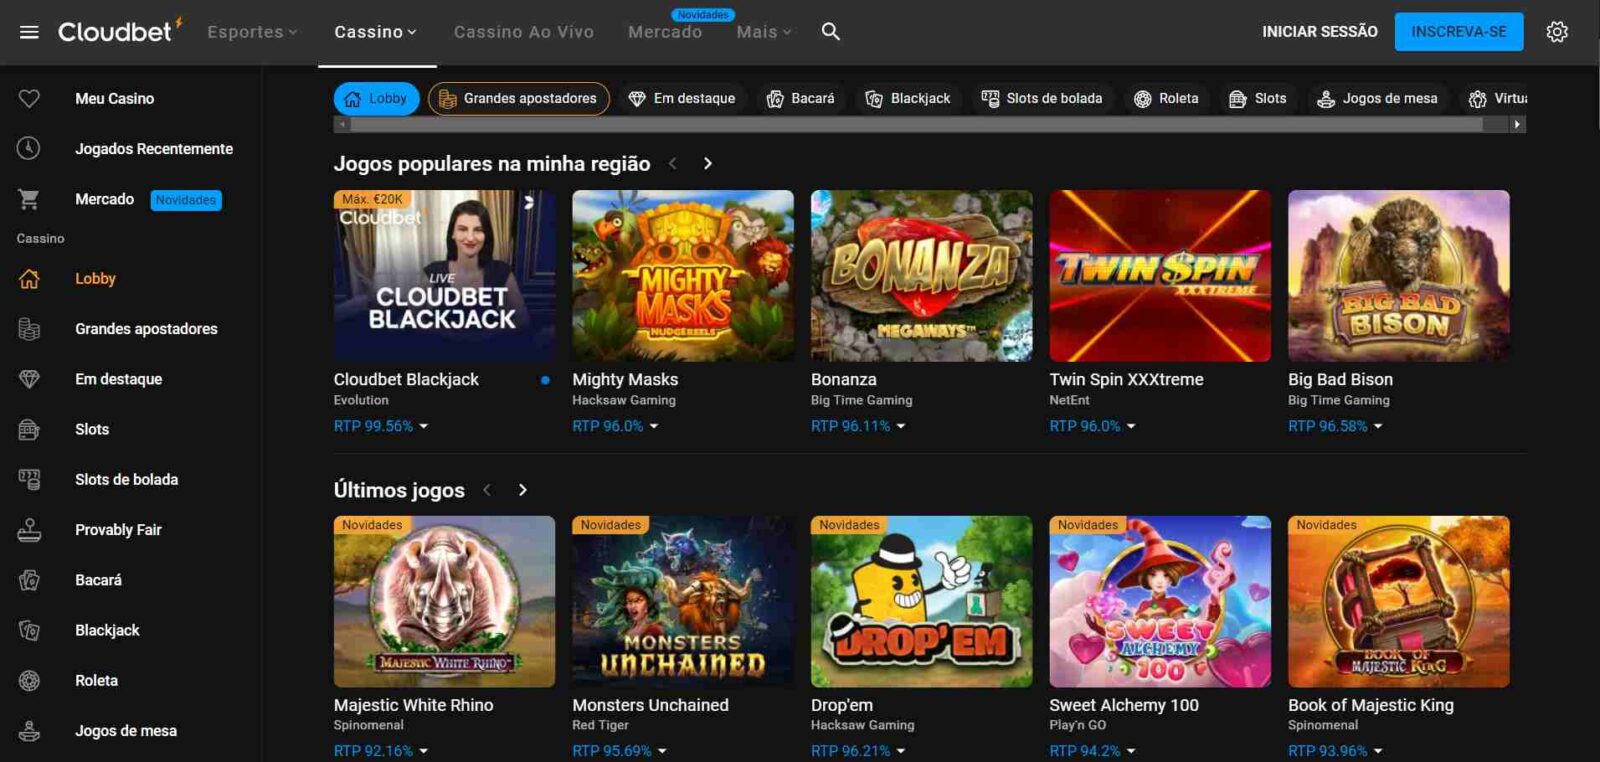This screenshot has height=762, width=1600.
Task: Open the search magnifier icon
Action: click(830, 32)
